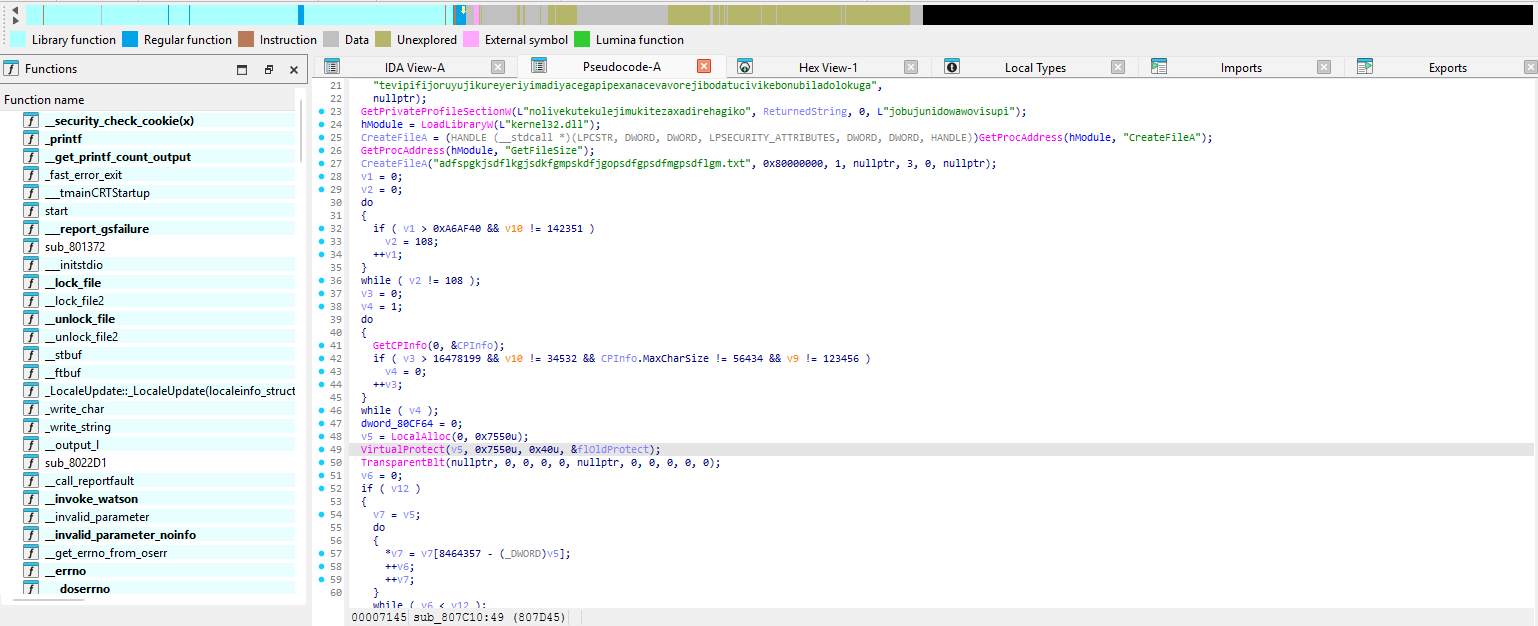Screen dimensions: 1538x626
Task: Click the function icon beside _write_string
Action: tap(31, 427)
